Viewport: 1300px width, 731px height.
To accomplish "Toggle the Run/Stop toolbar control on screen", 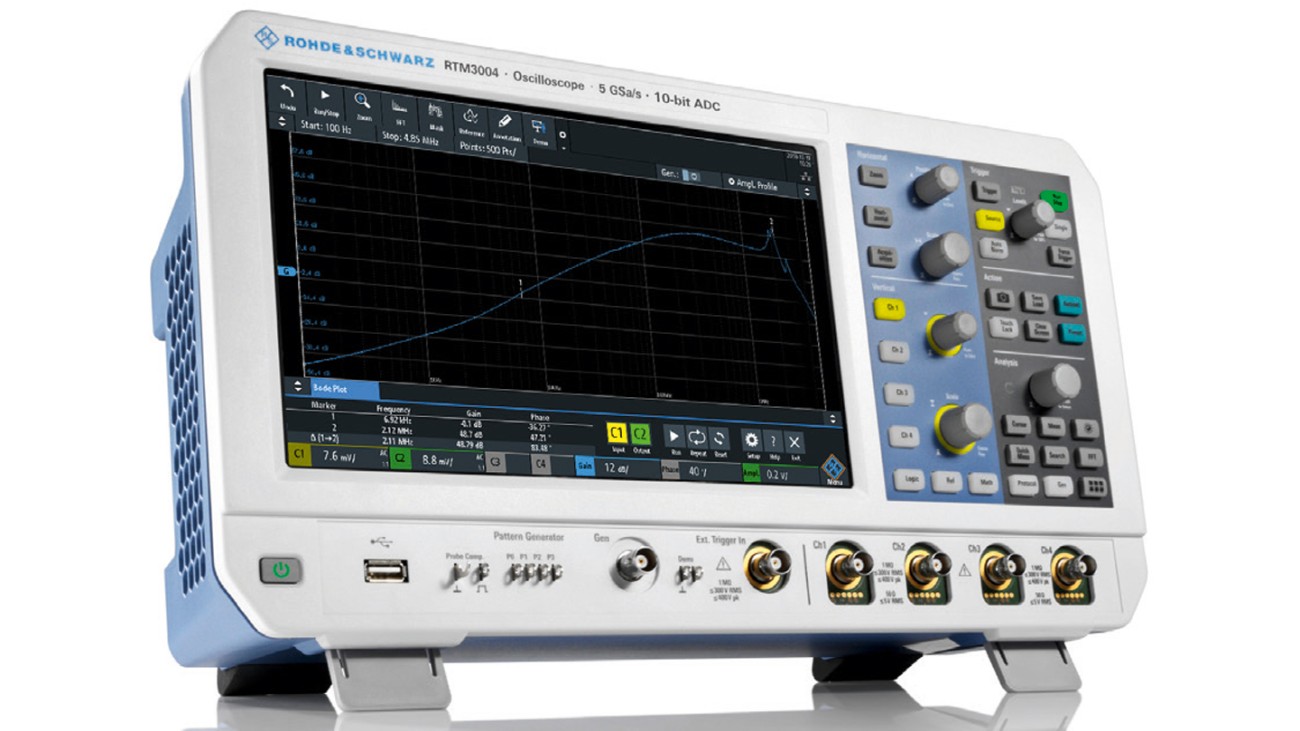I will point(323,98).
